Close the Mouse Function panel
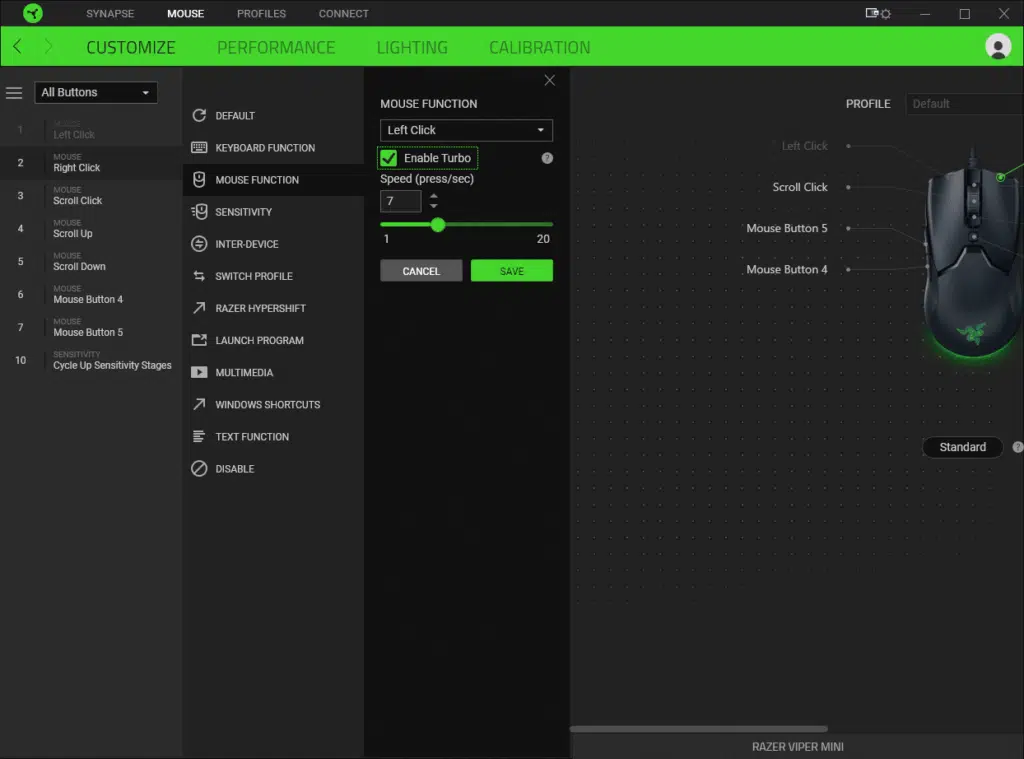1024x759 pixels. 549,80
